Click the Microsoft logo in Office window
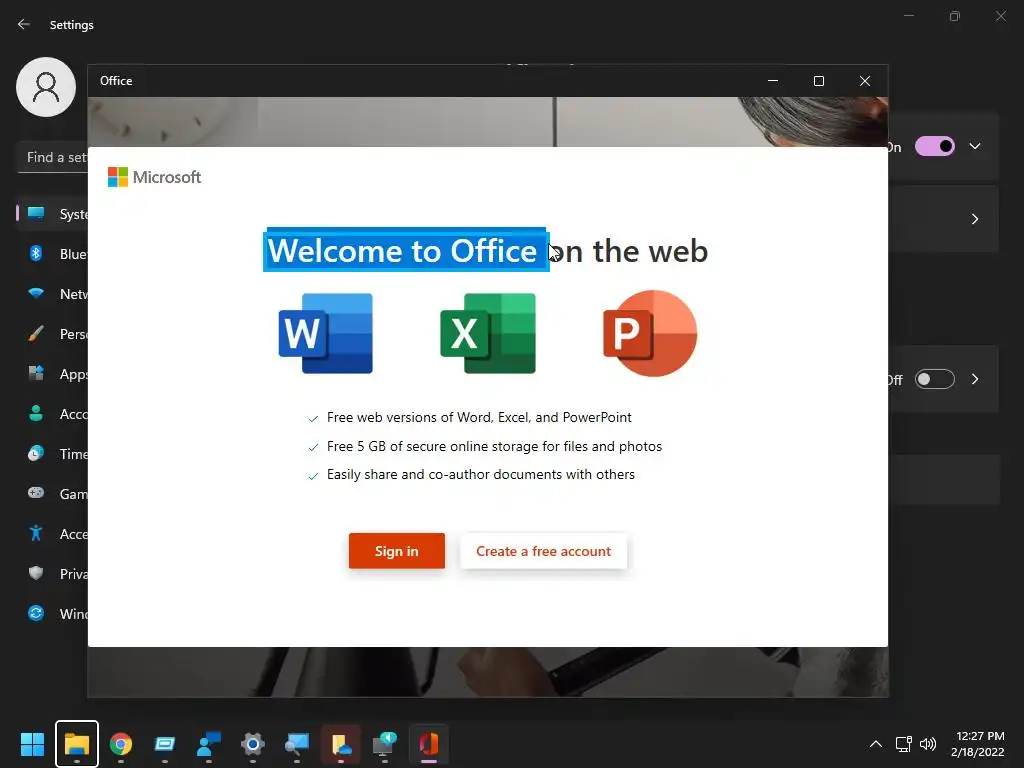The height and width of the screenshot is (768, 1024). tap(154, 177)
